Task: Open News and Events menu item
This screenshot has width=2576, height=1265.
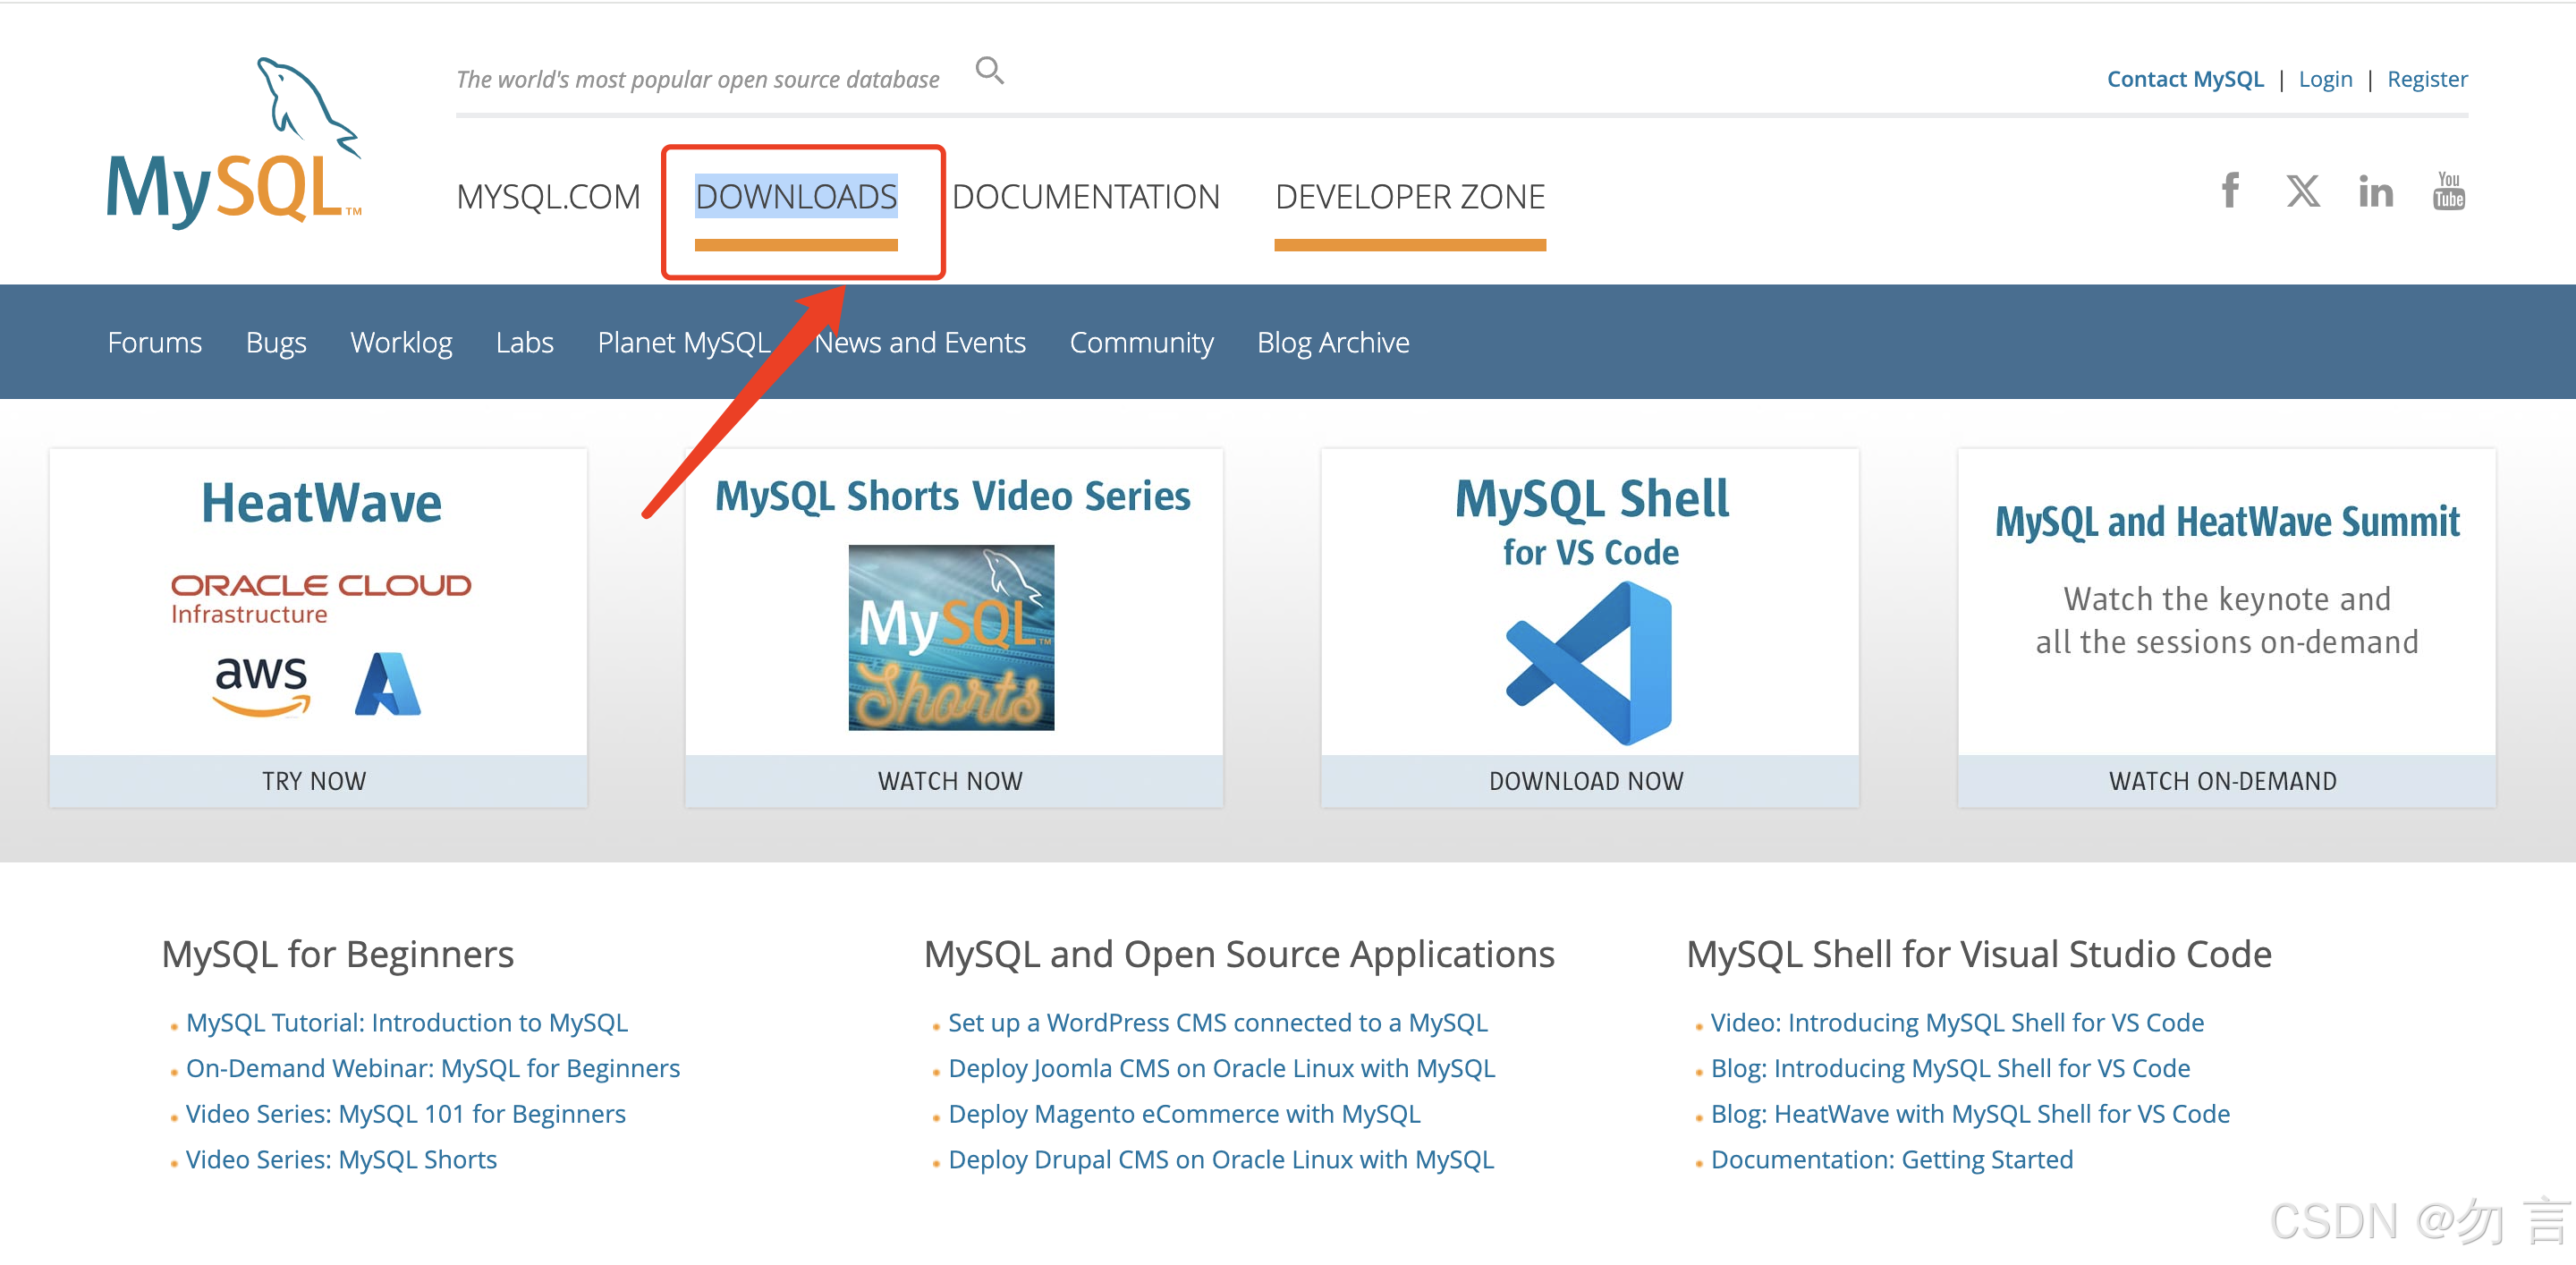Action: 920,342
